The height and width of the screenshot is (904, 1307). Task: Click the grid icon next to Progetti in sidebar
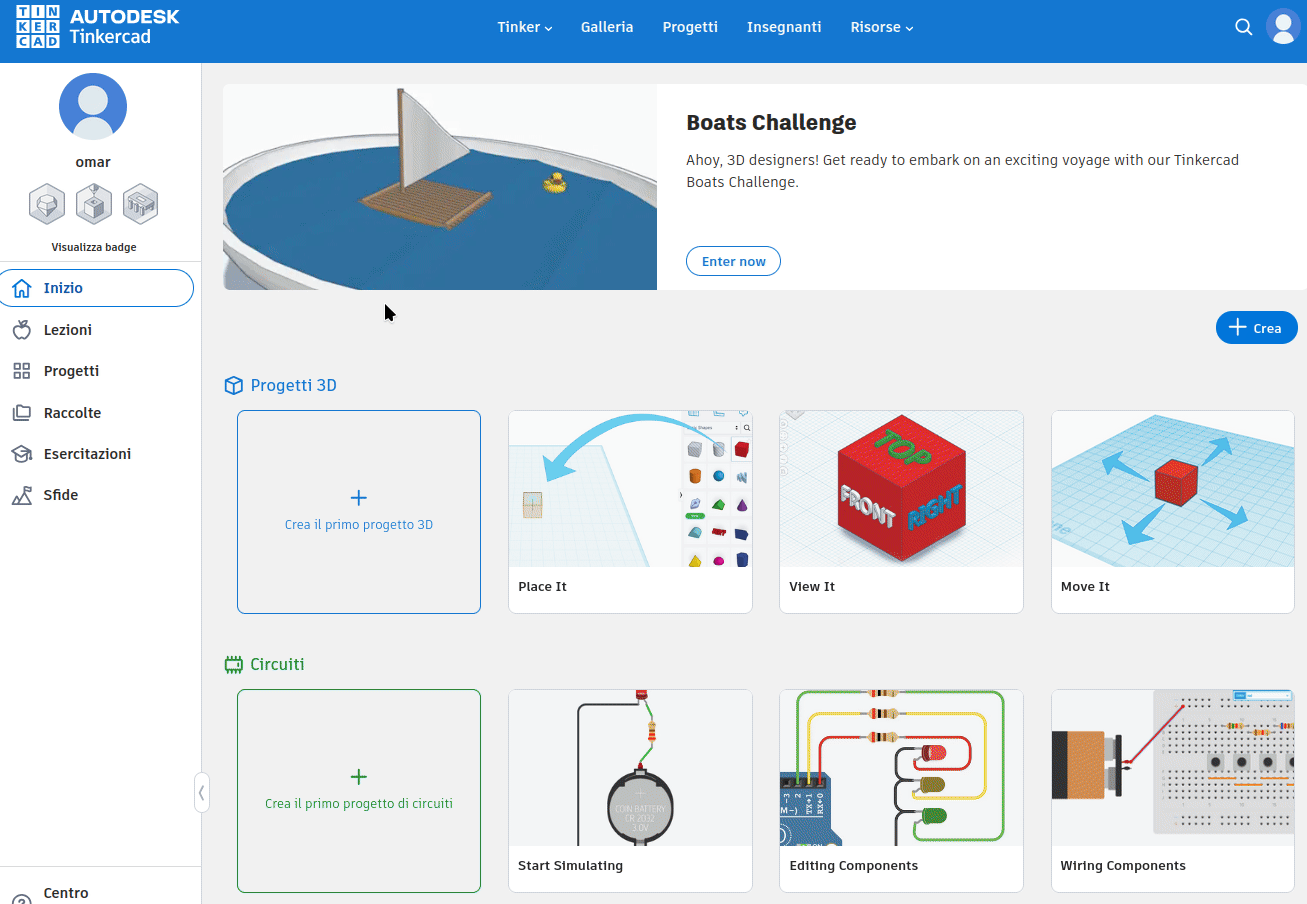22,371
